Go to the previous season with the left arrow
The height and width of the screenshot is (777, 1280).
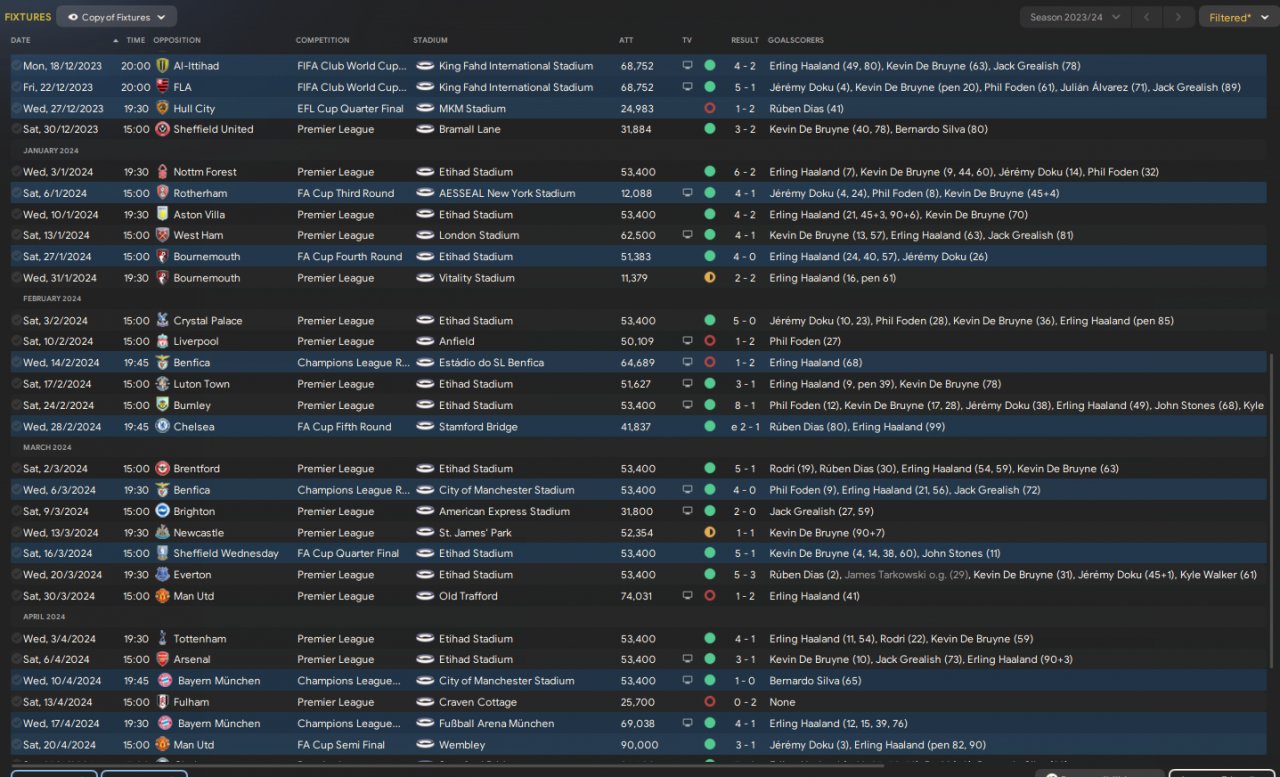click(x=1149, y=17)
